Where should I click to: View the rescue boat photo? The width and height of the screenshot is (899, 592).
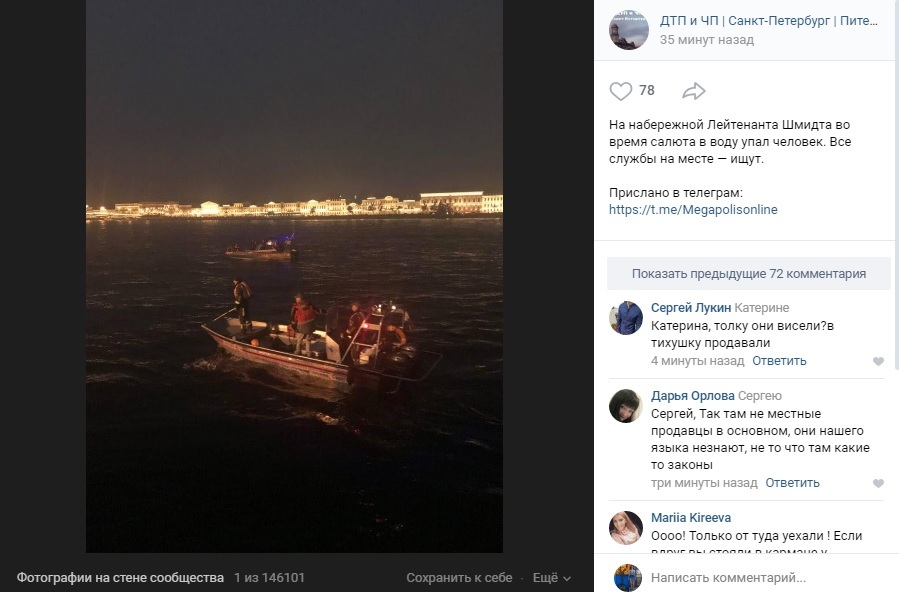(294, 276)
